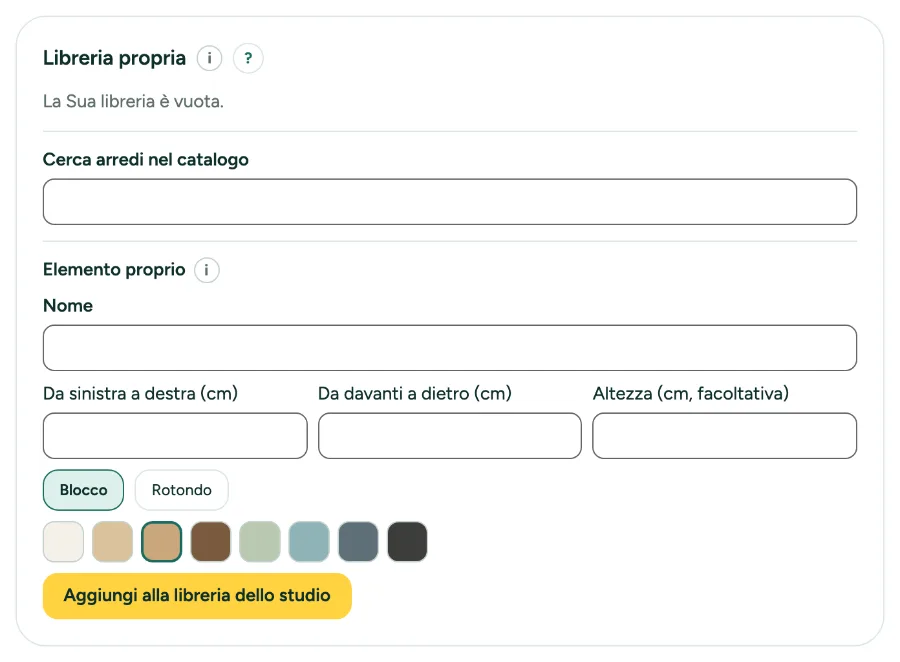
Task: Choose the Blocco shape option
Action: [83, 490]
